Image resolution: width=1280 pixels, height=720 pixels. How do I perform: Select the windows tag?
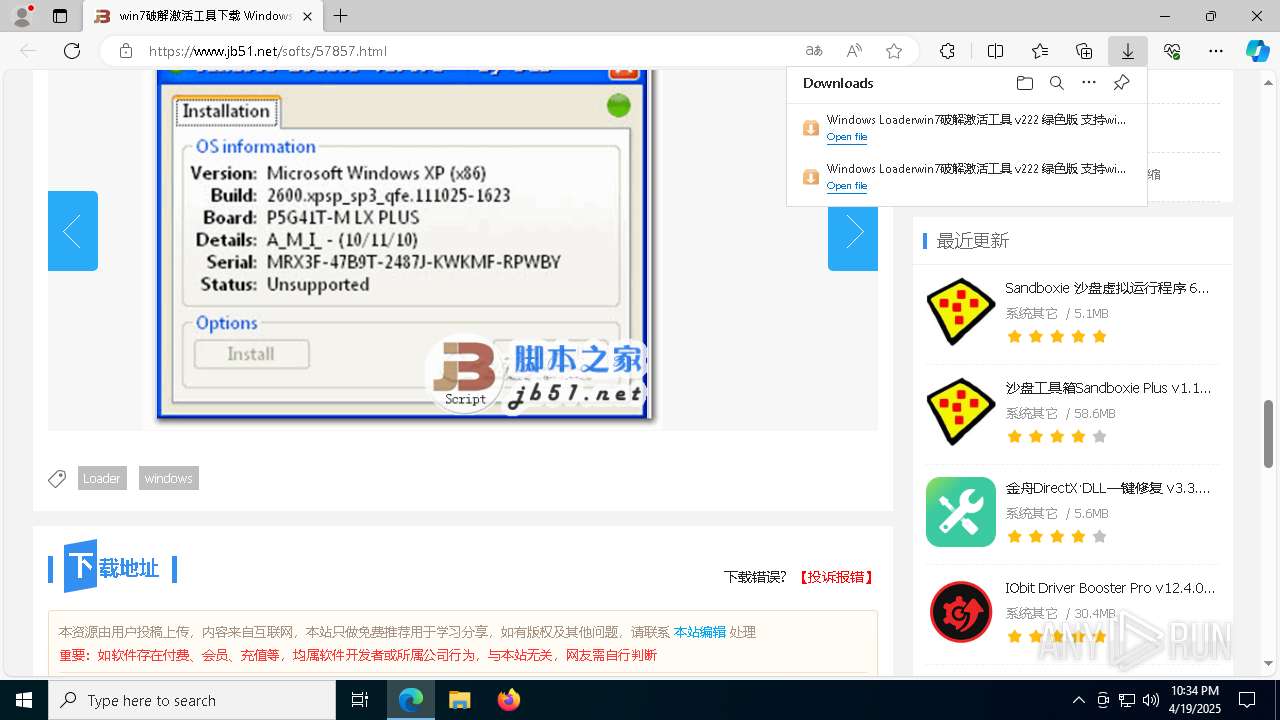point(168,478)
